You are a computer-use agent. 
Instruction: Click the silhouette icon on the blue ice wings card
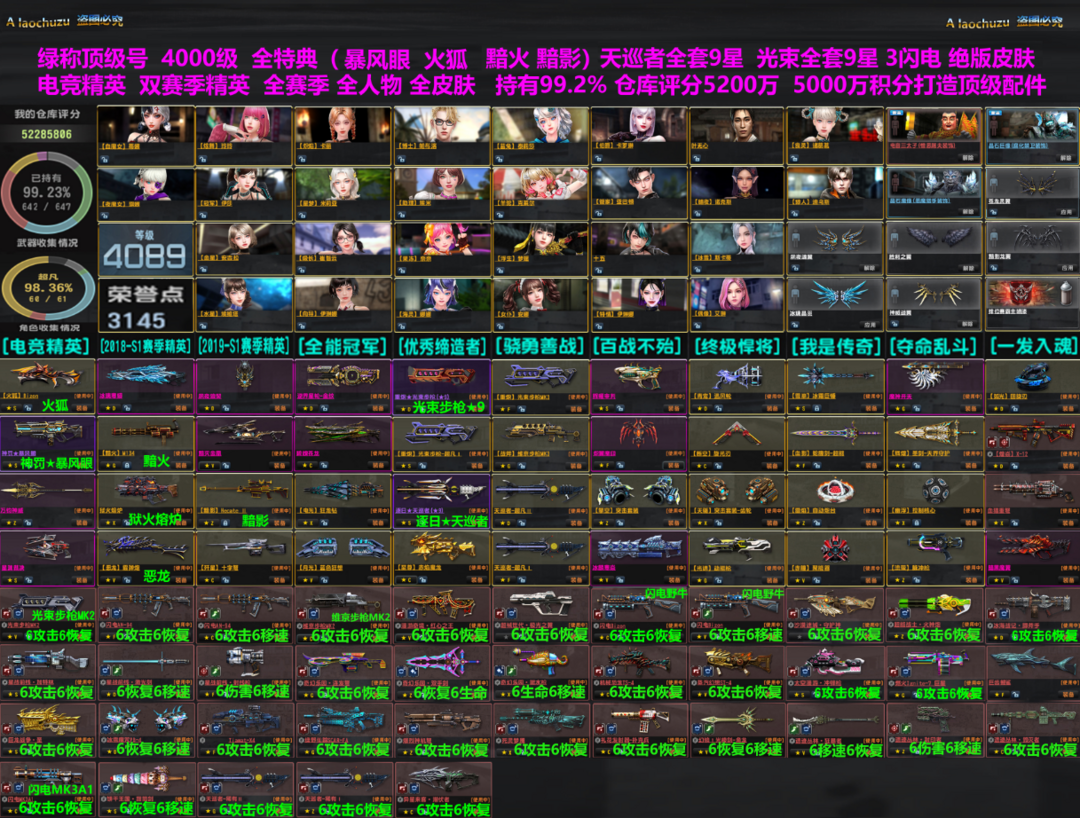pyautogui.click(x=796, y=294)
